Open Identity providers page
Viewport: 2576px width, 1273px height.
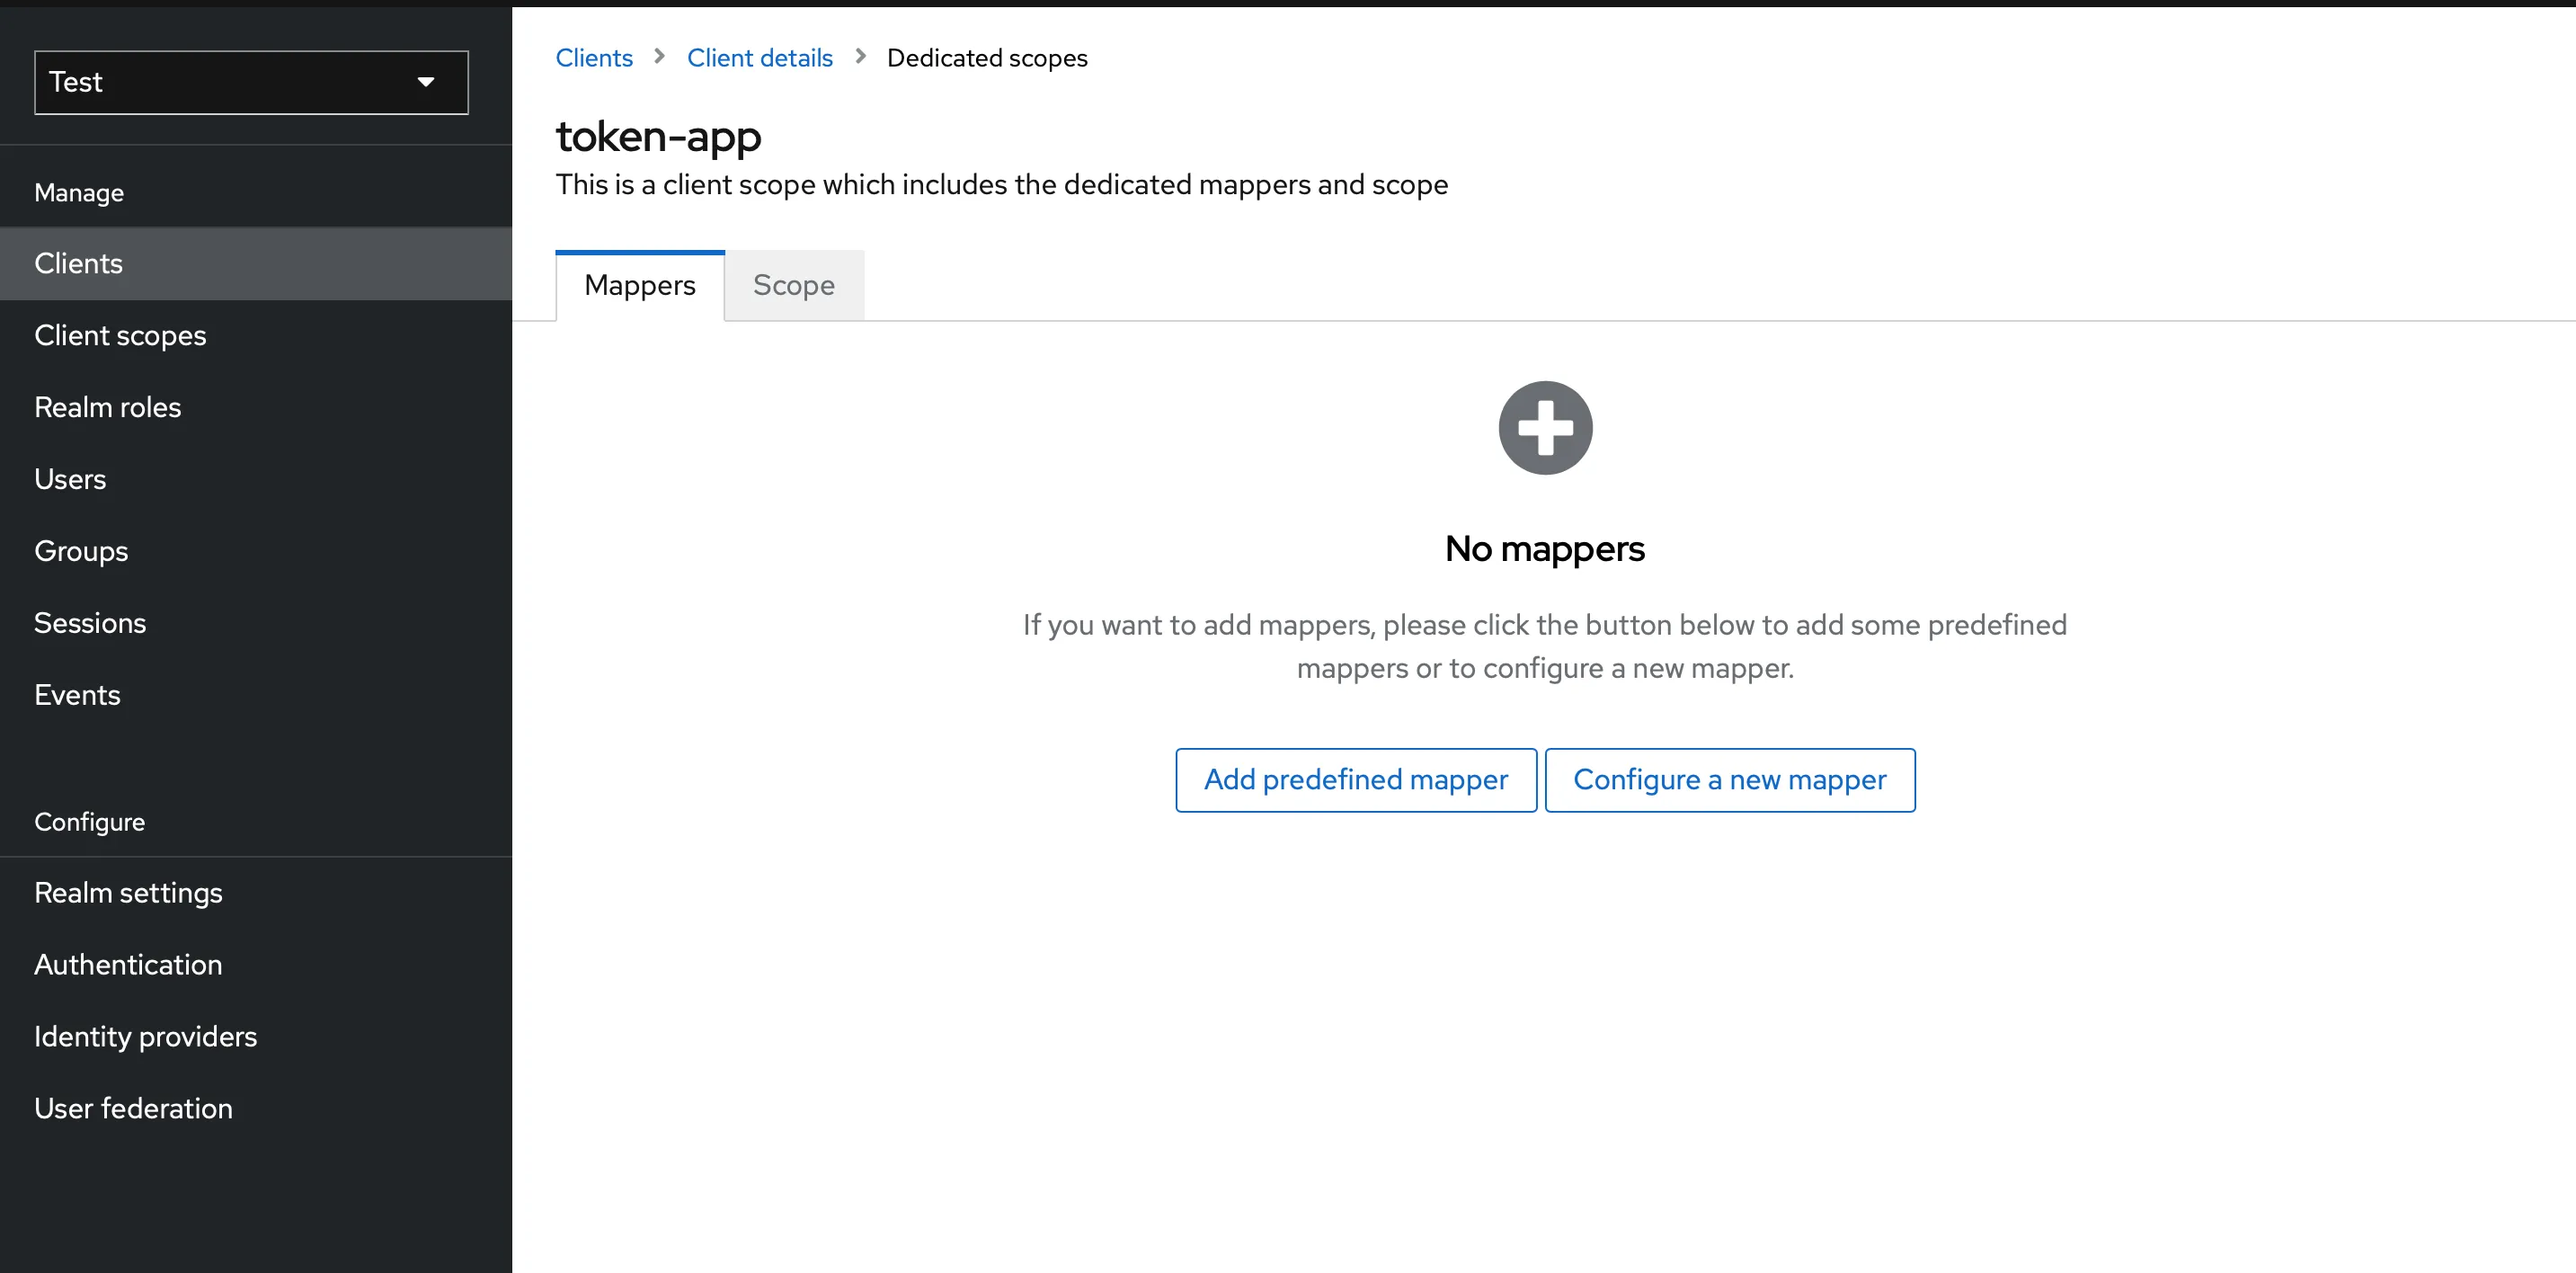coord(145,1037)
